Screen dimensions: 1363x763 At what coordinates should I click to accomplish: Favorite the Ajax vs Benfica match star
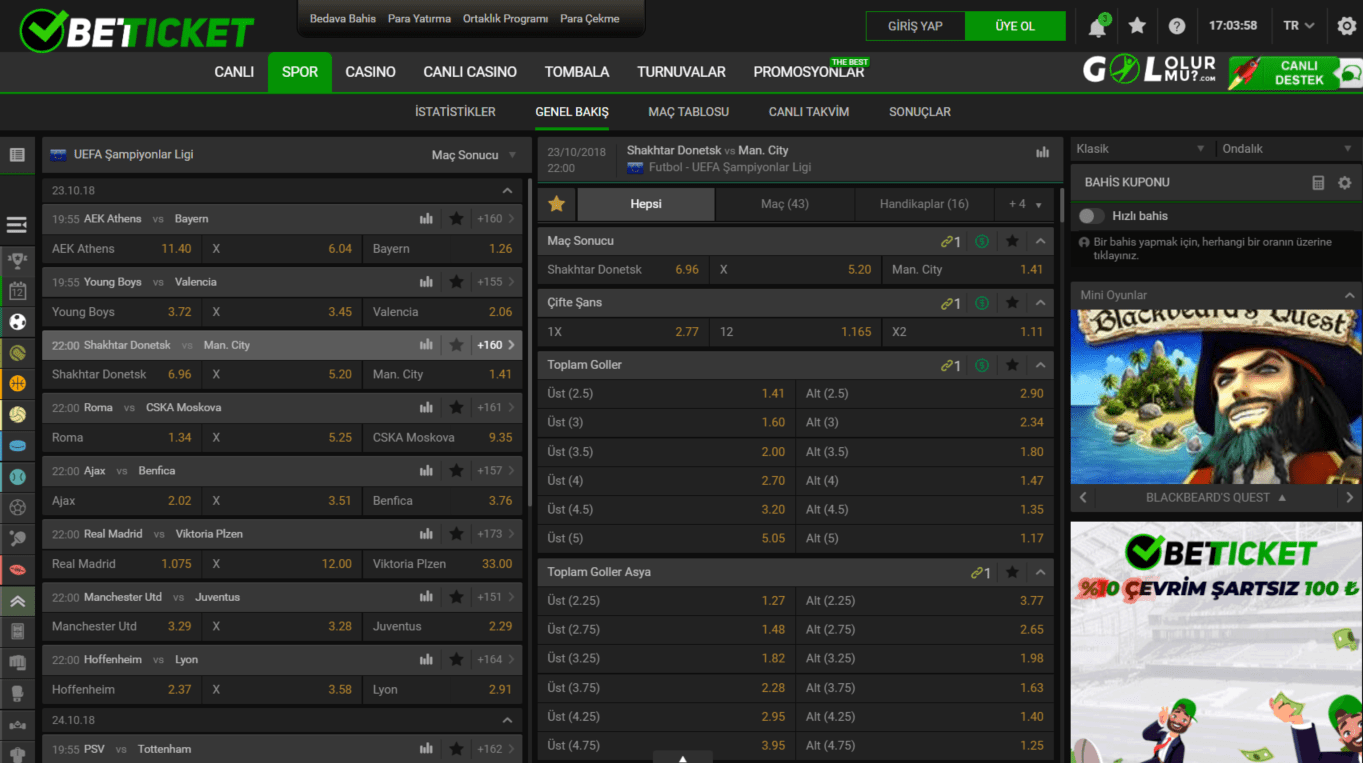(x=456, y=471)
